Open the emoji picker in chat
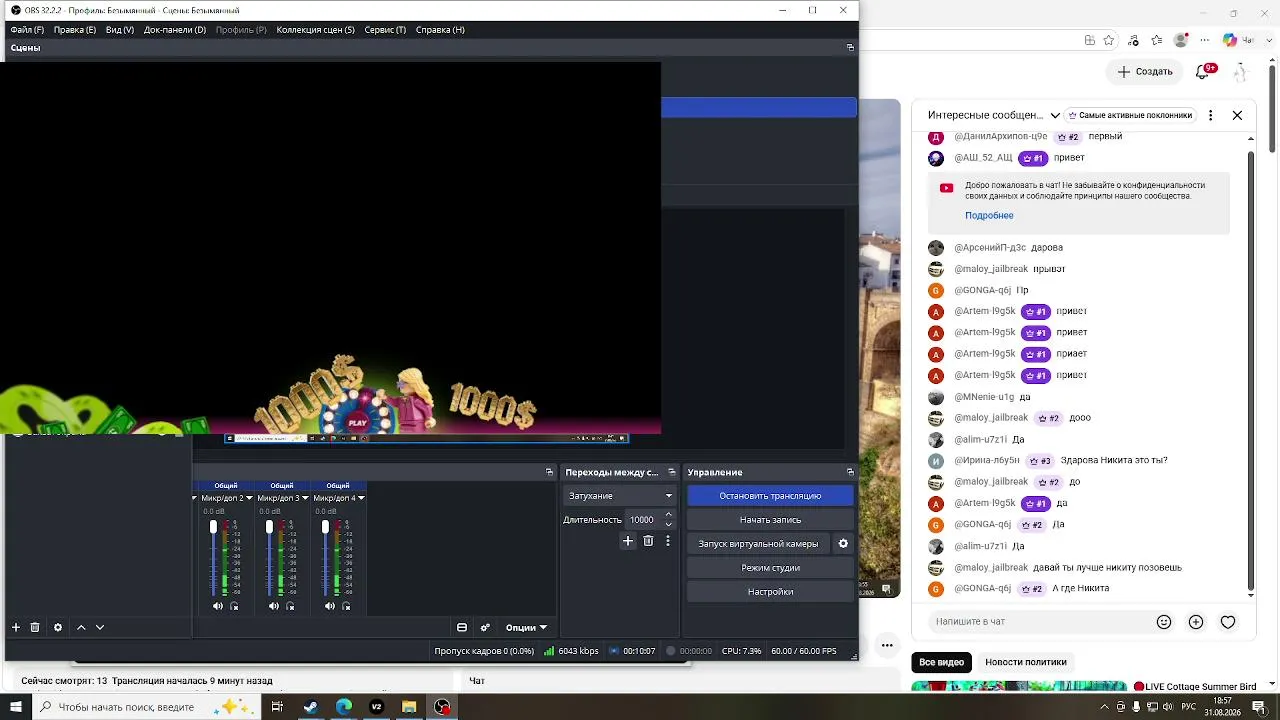The height and width of the screenshot is (720, 1280). pos(1164,622)
